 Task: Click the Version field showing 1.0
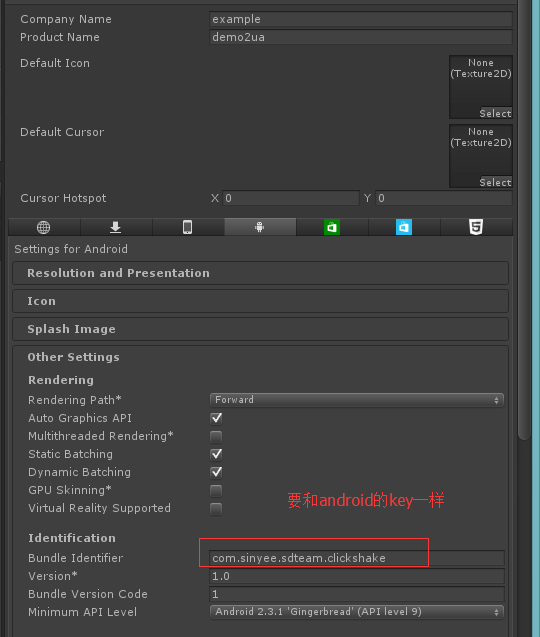(357, 576)
